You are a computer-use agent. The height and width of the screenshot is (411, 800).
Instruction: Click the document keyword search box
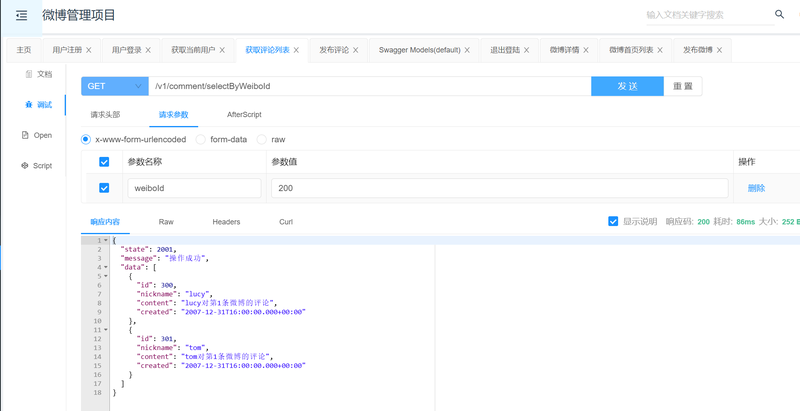click(x=710, y=15)
